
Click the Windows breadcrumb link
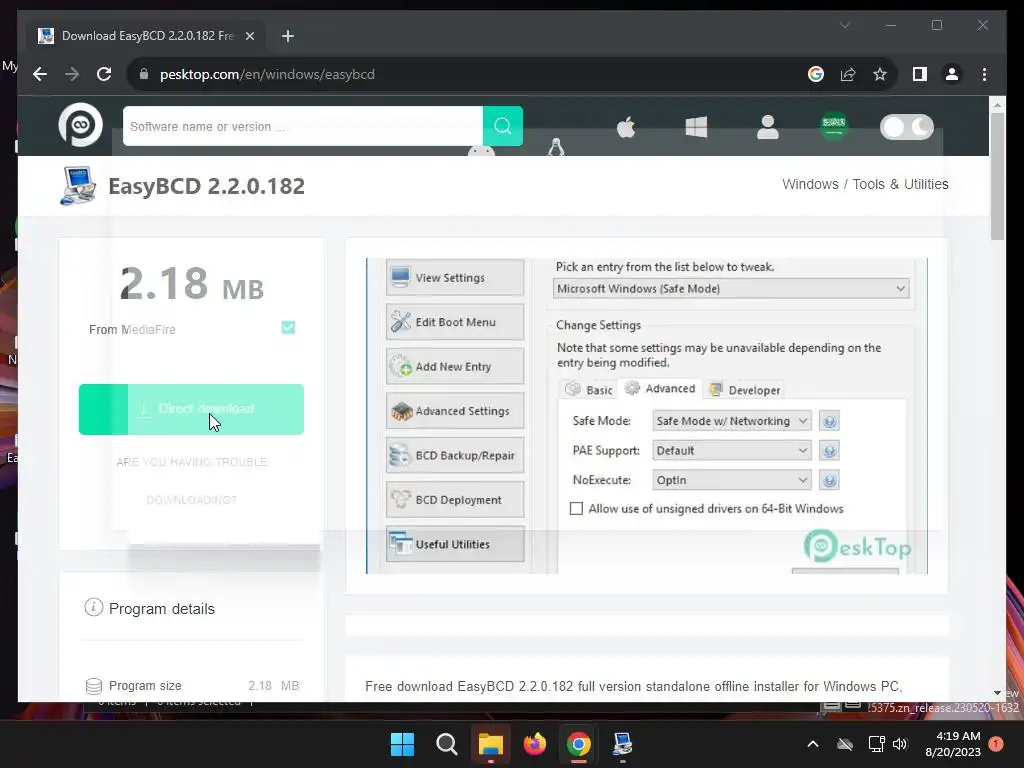(x=810, y=184)
